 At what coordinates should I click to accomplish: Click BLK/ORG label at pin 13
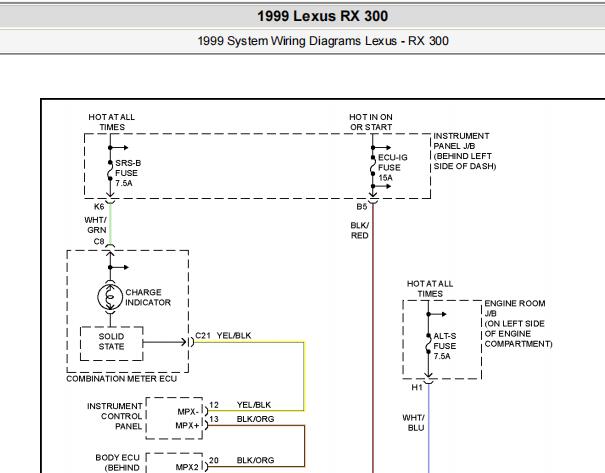coord(255,419)
